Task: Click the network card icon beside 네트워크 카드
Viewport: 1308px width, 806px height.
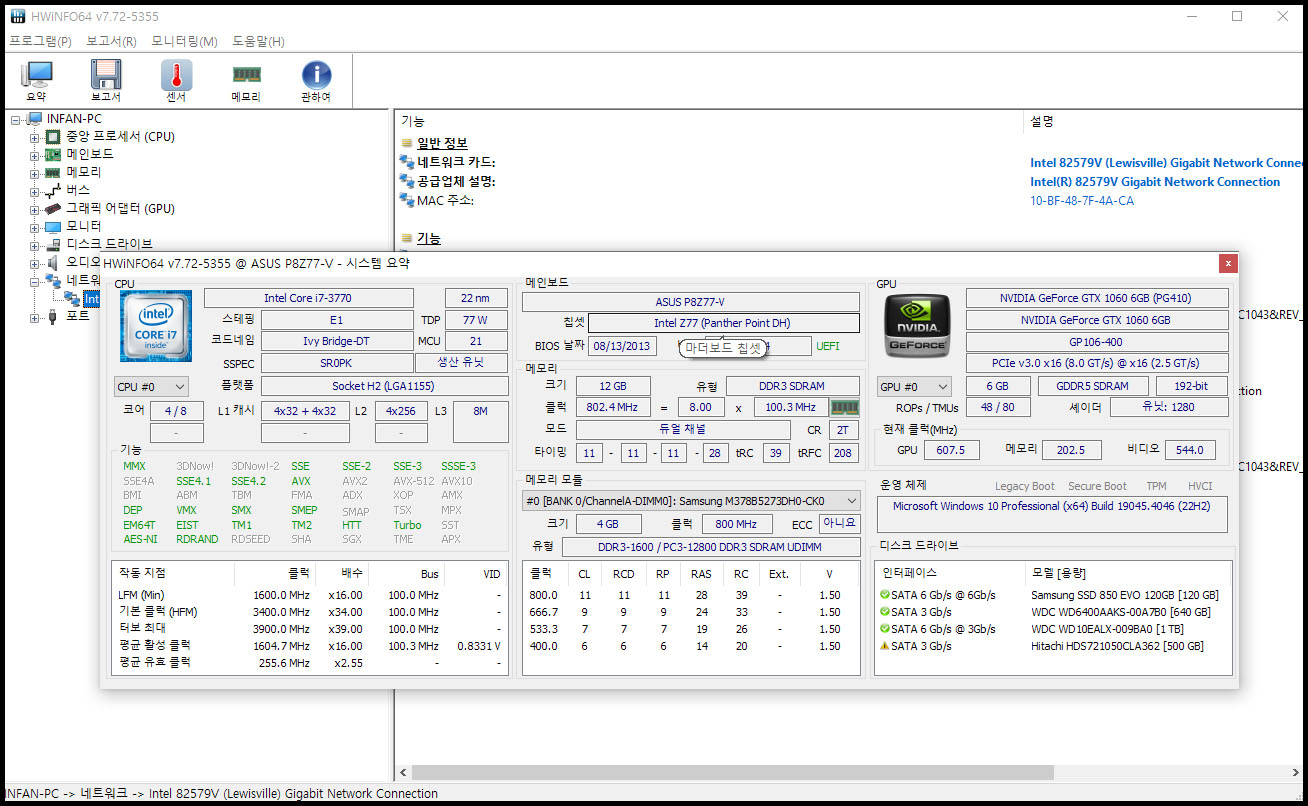Action: [406, 163]
